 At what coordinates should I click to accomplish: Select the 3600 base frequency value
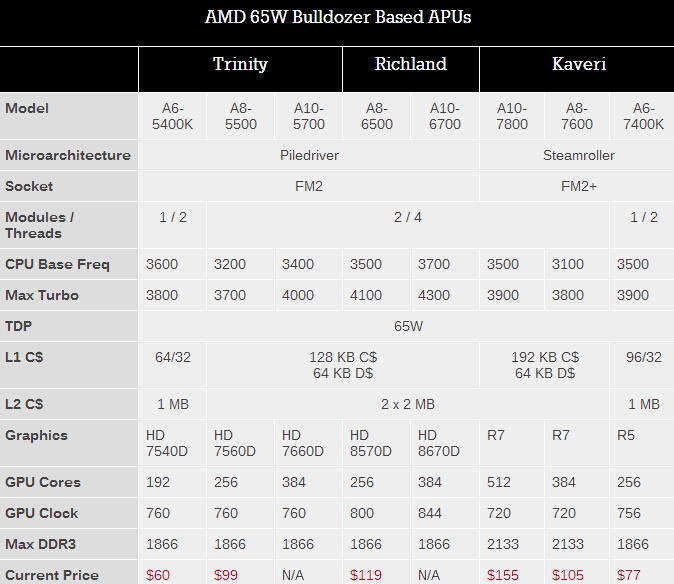[x=162, y=264]
